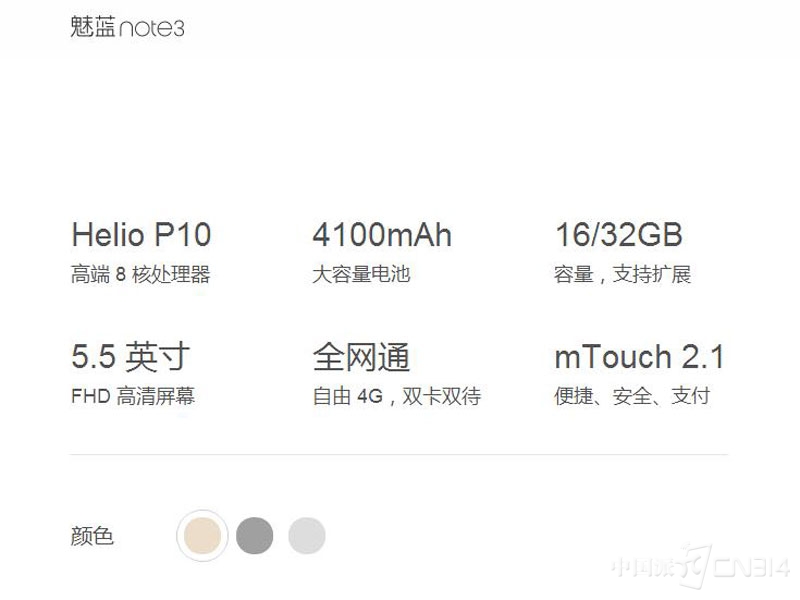Select the silver color swatch

pyautogui.click(x=307, y=535)
